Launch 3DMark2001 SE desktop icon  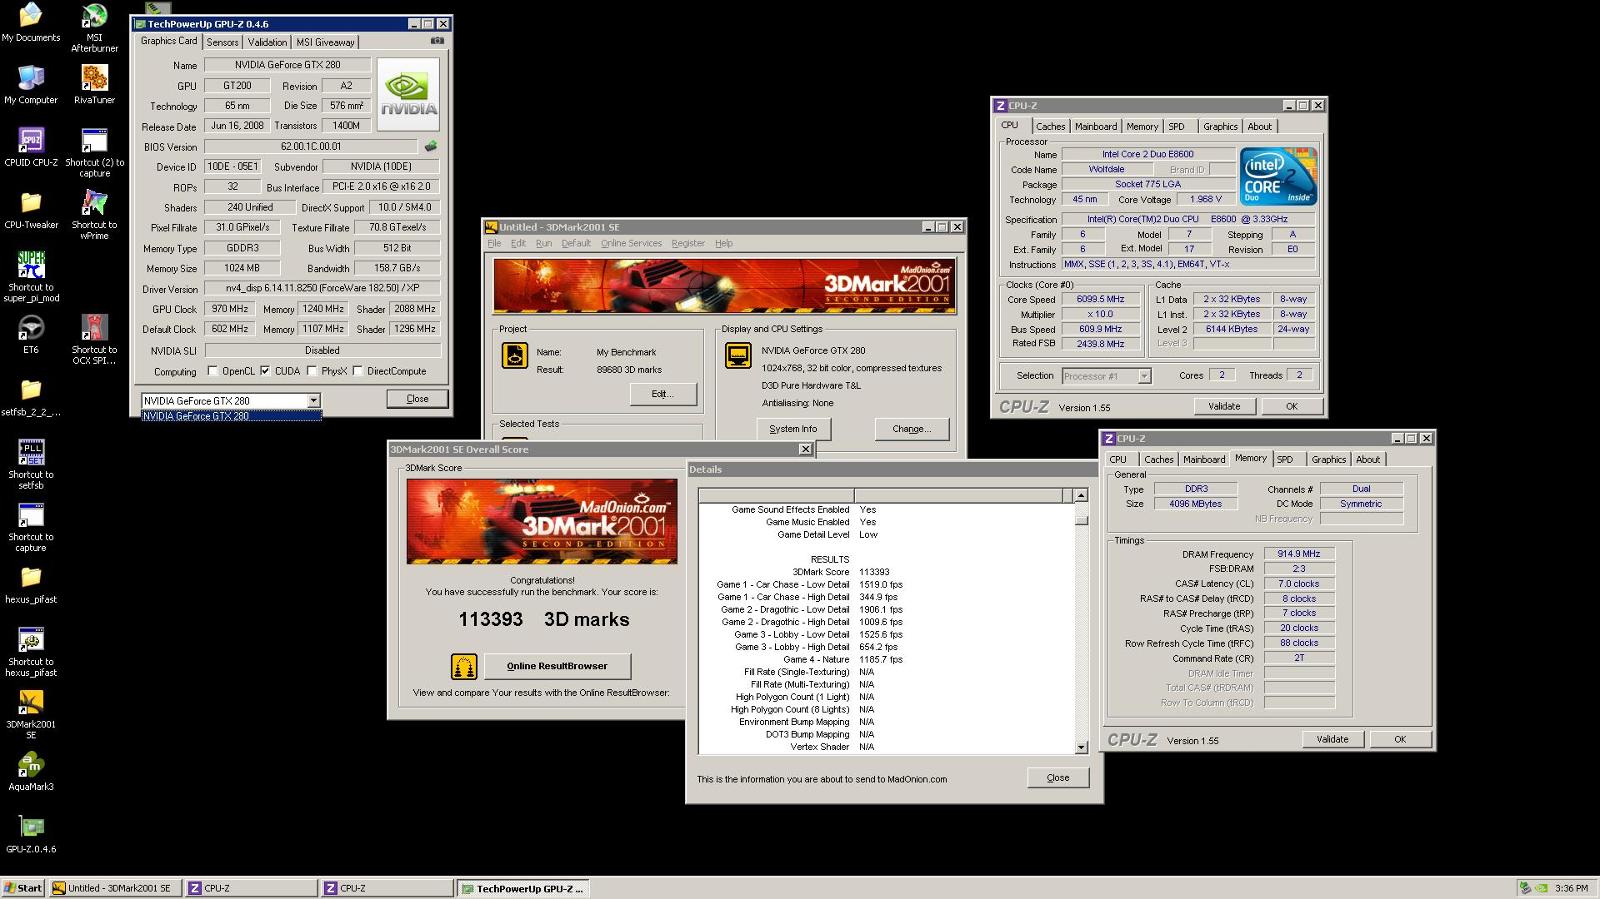(x=31, y=714)
